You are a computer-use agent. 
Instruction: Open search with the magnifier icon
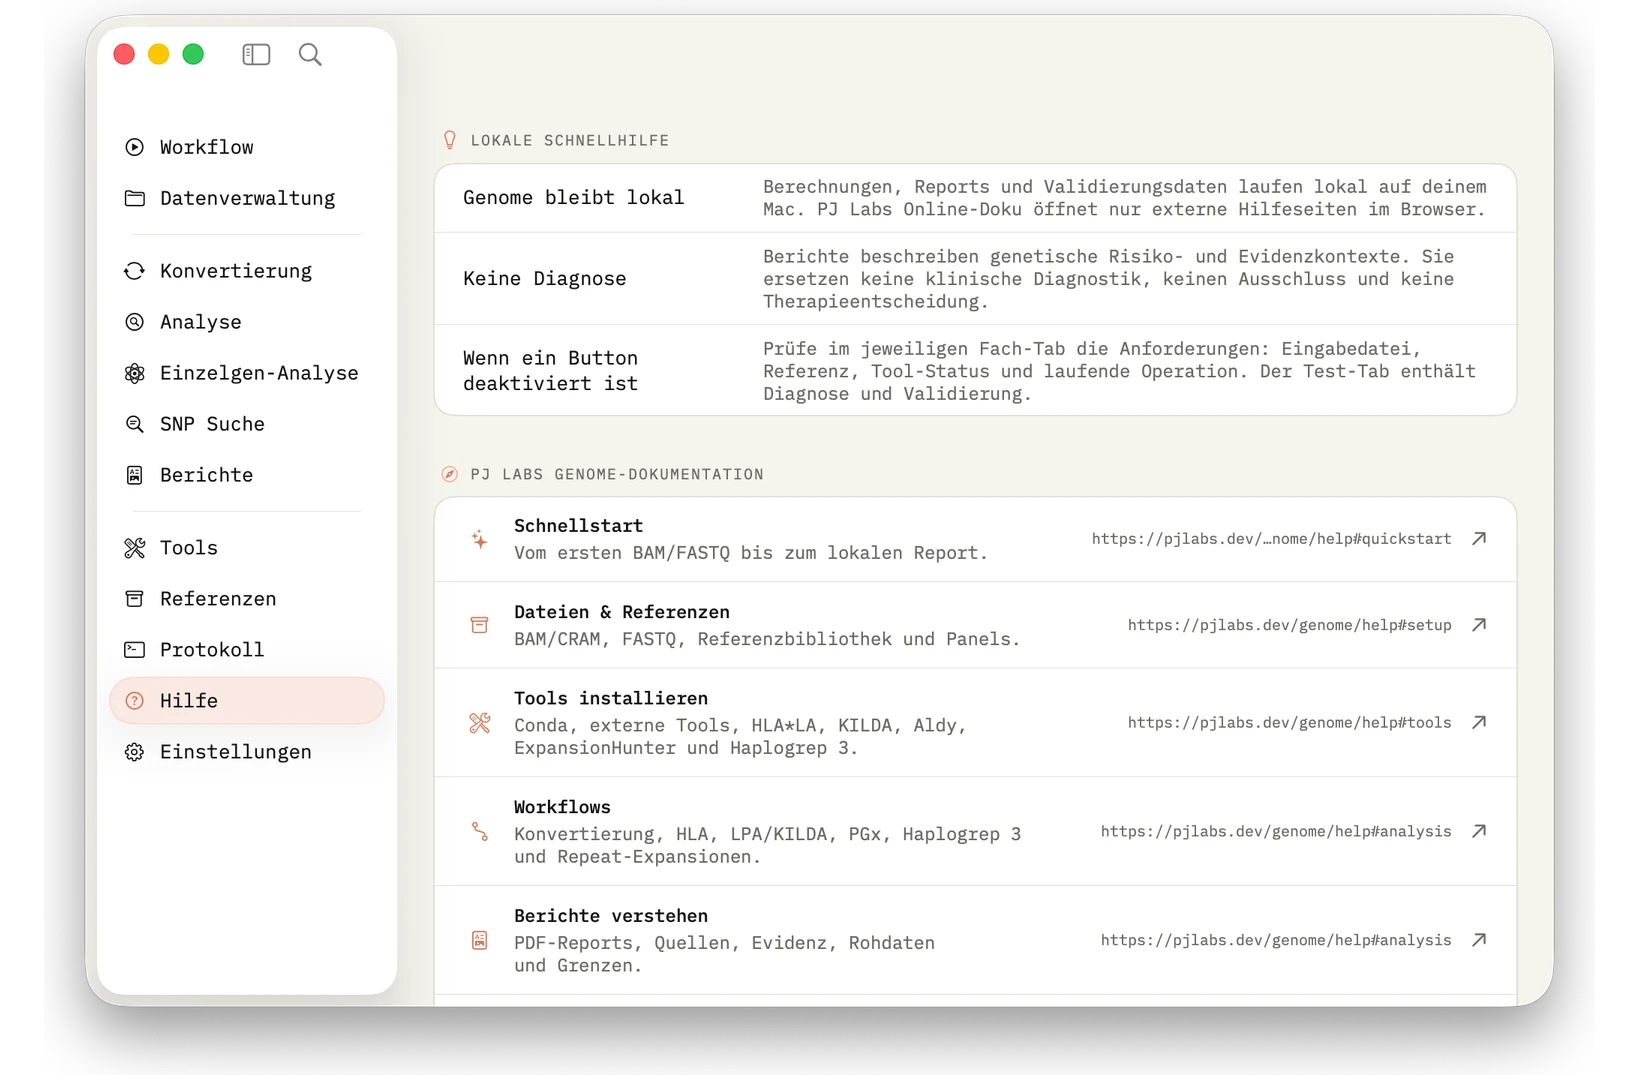point(310,54)
